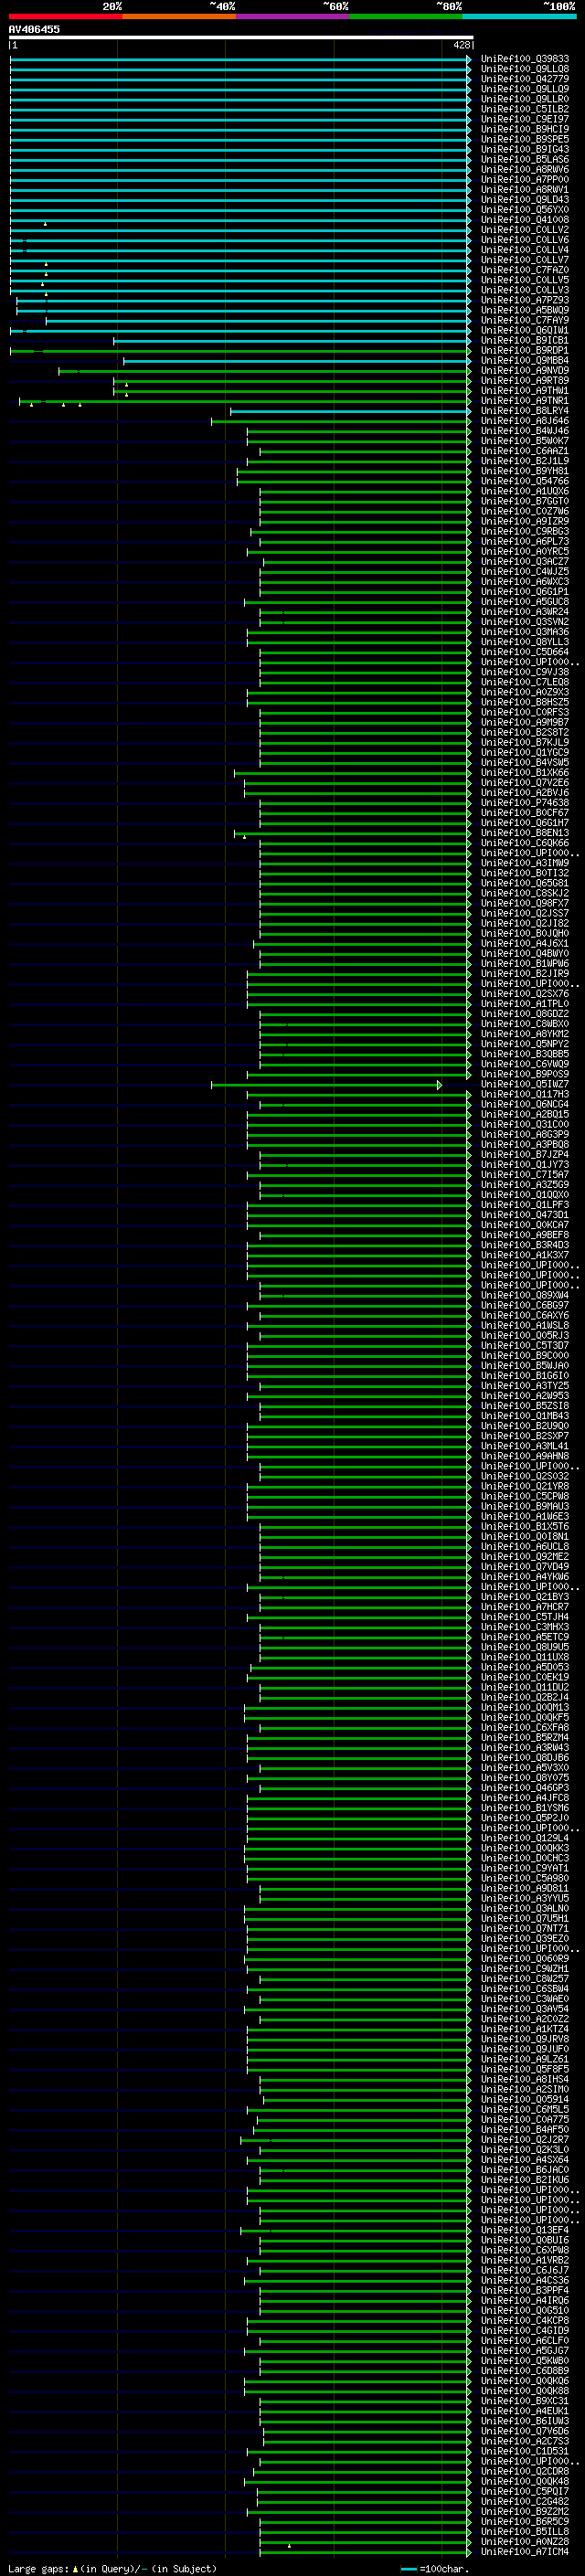Select the UniRef100_P74638 label
585x2576 pixels.
(525, 803)
